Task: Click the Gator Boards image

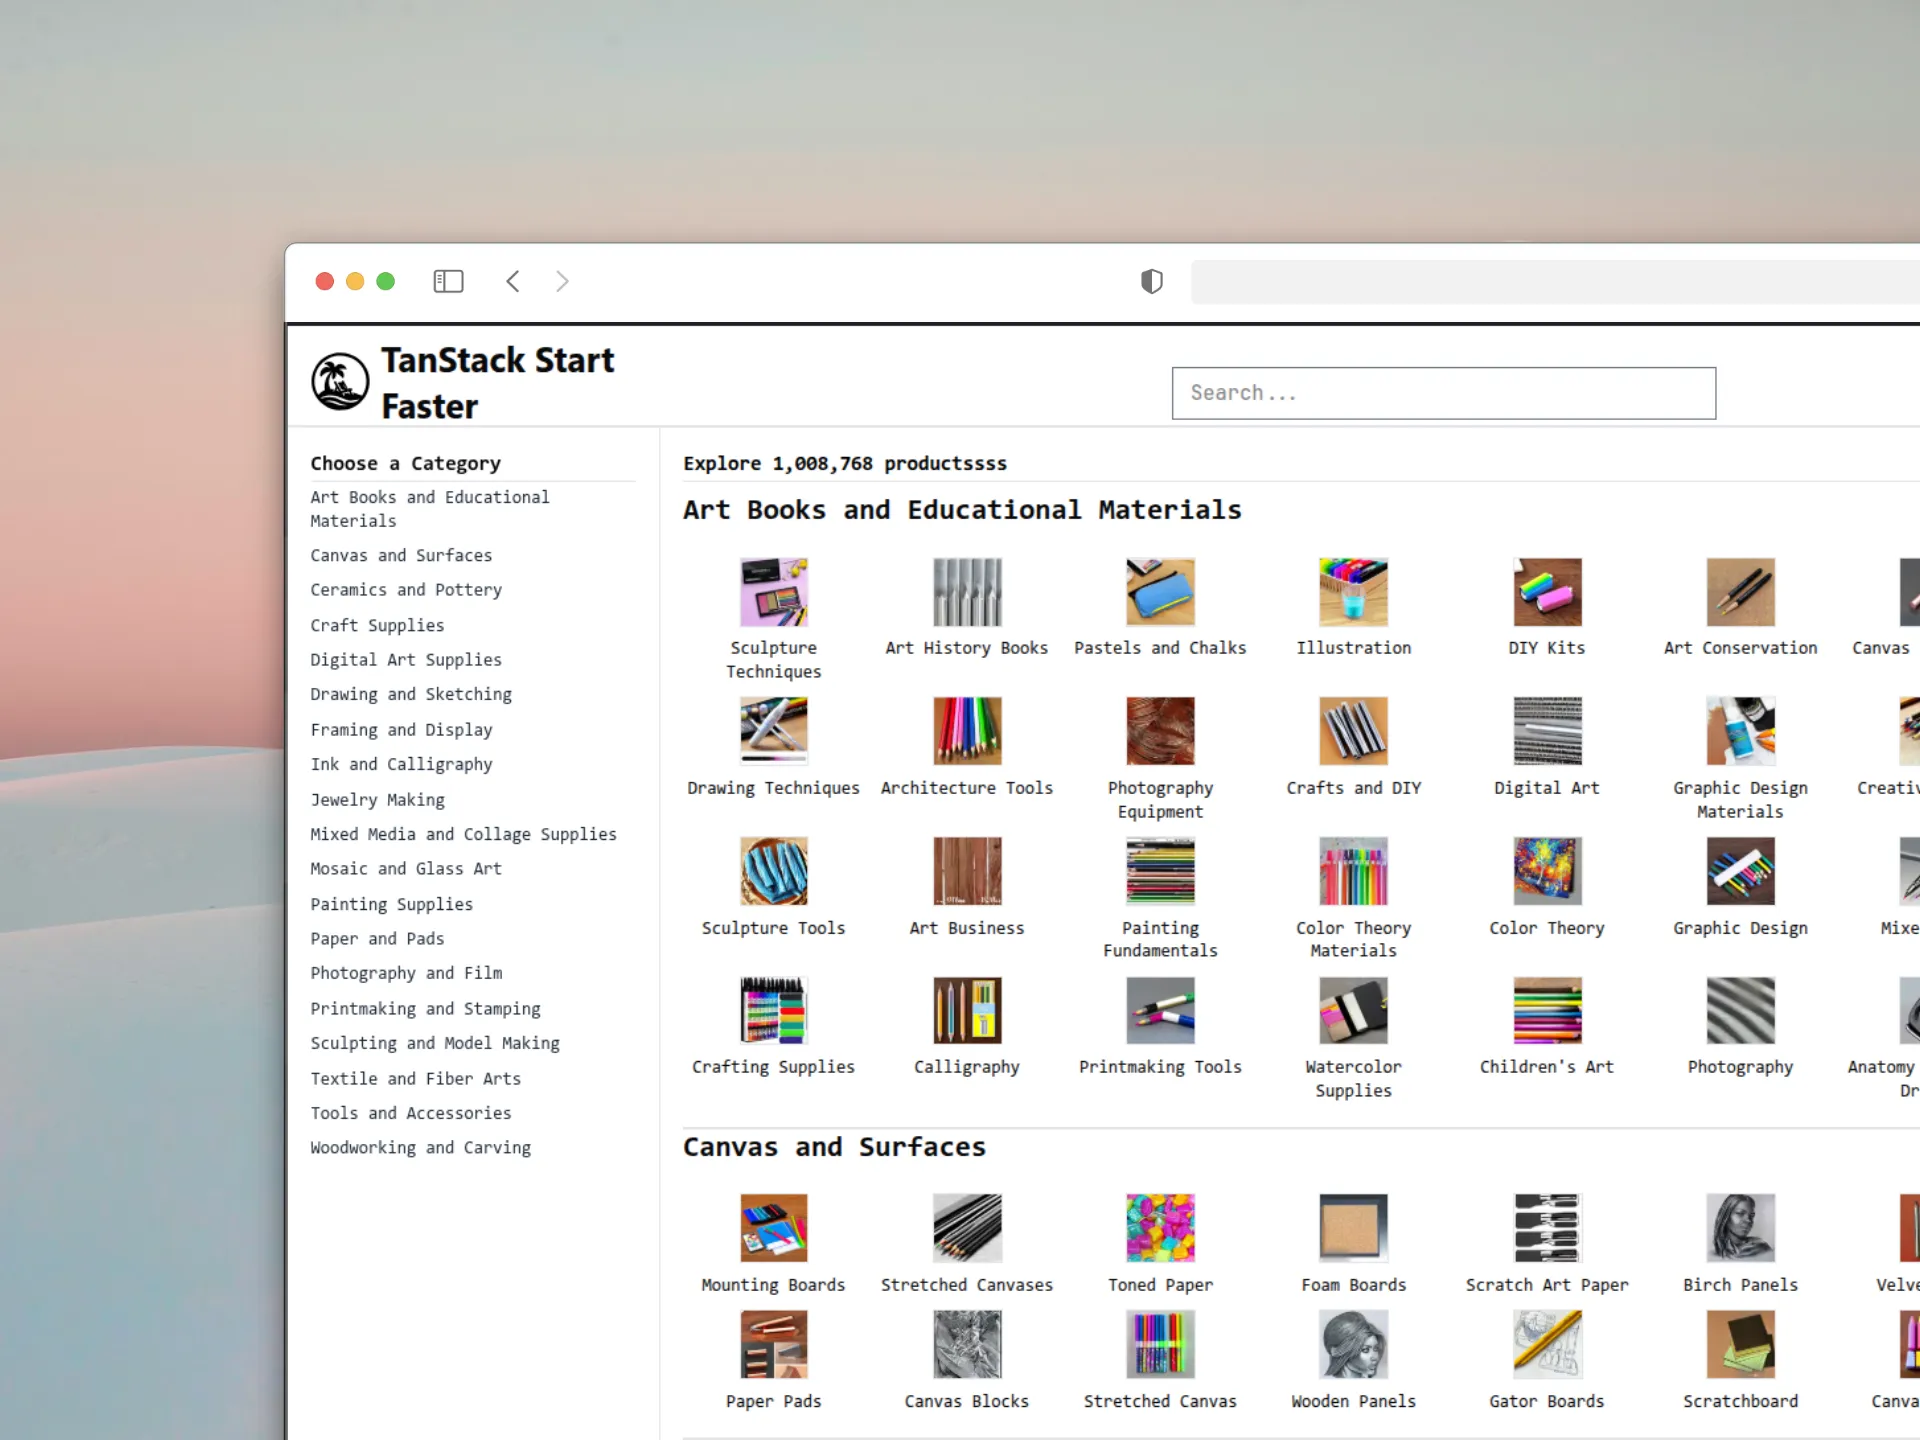Action: point(1547,1345)
